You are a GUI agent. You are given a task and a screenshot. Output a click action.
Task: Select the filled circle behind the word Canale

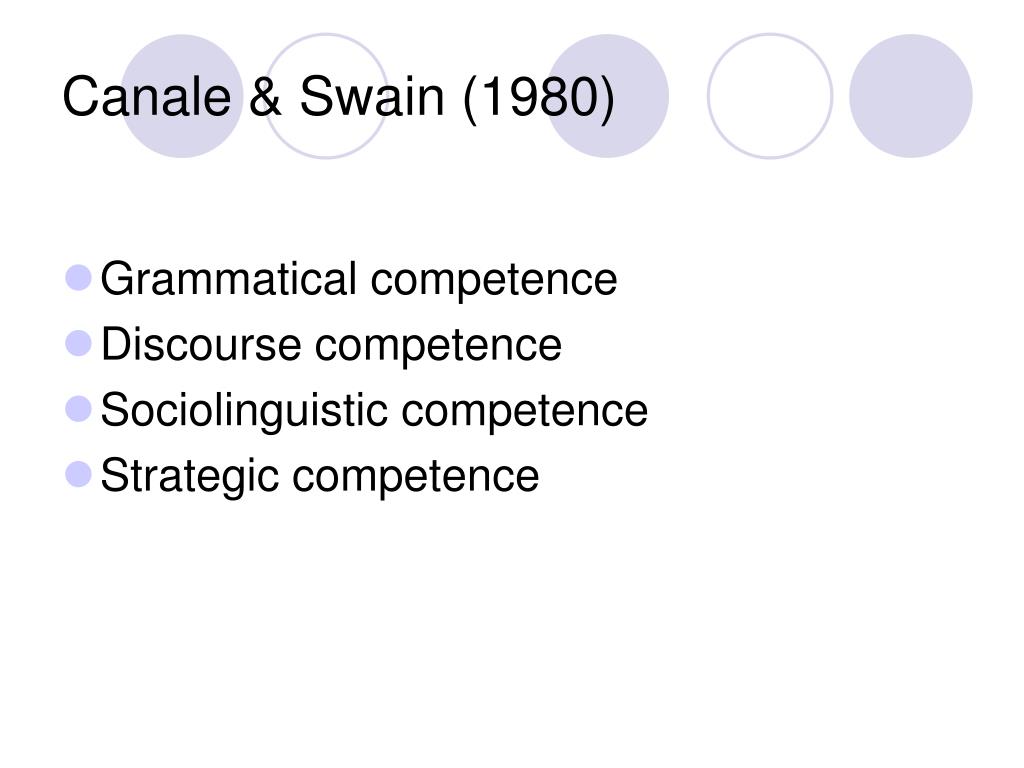(182, 96)
